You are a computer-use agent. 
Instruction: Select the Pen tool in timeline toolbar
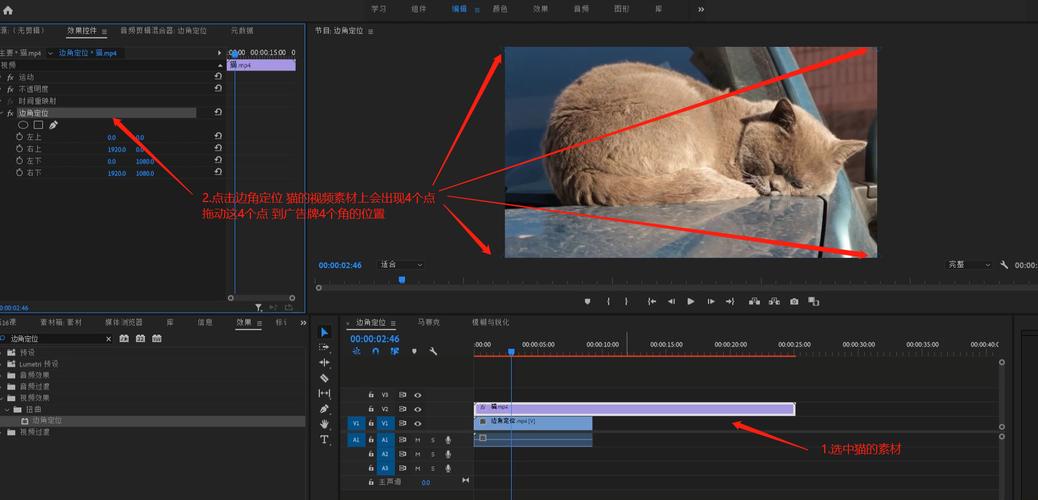[x=324, y=409]
